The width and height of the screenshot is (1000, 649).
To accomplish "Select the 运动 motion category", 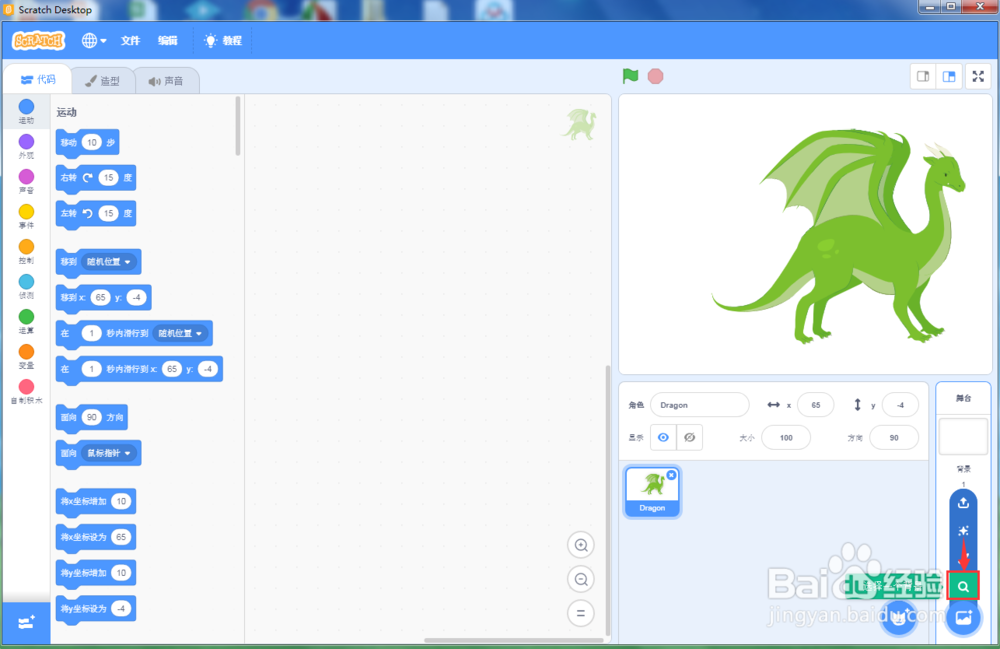I will coord(26,111).
